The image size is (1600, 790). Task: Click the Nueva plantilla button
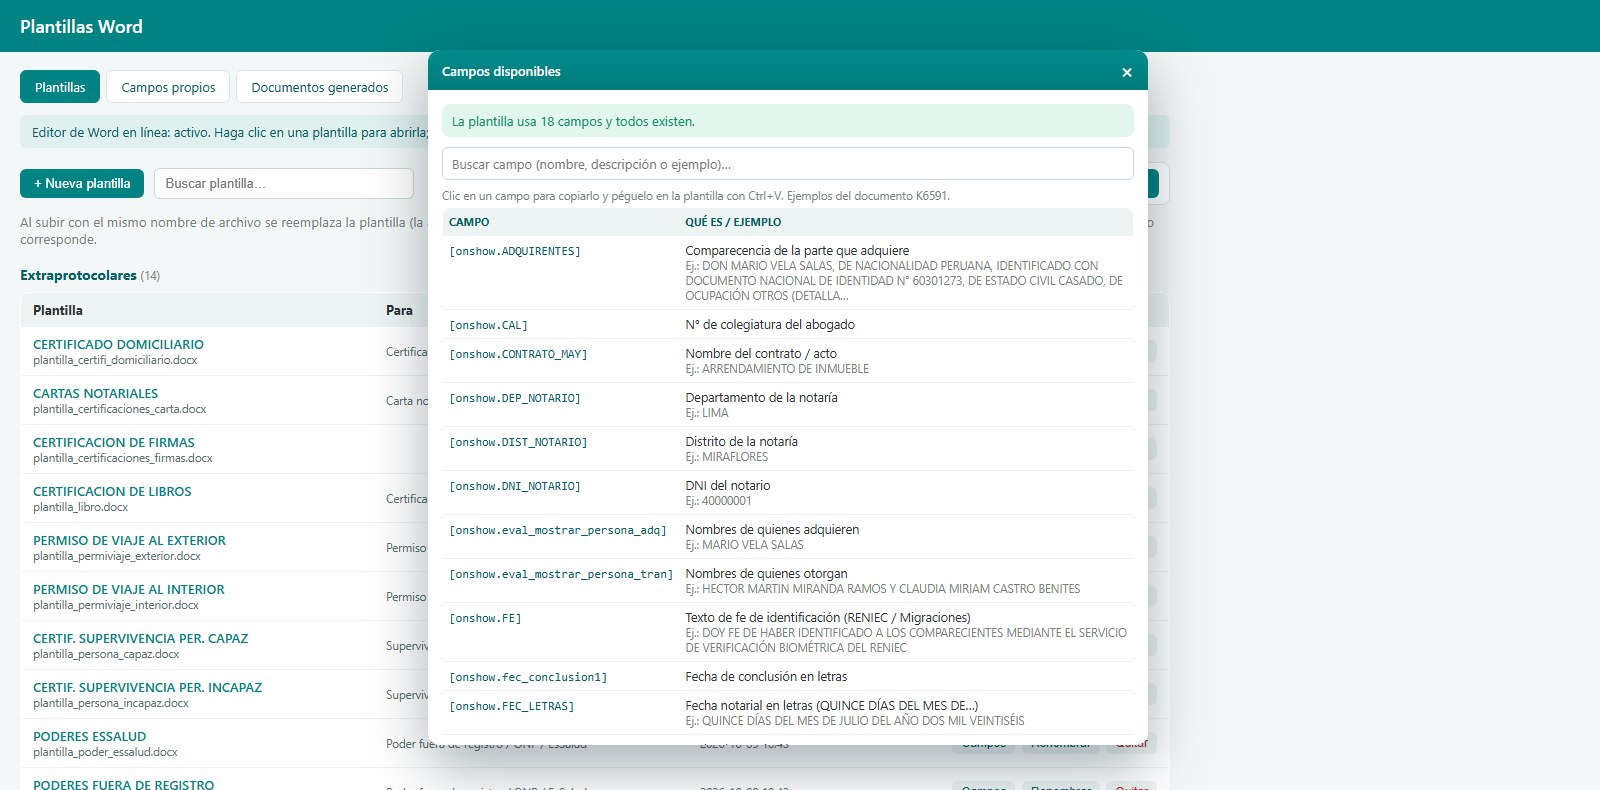click(82, 183)
